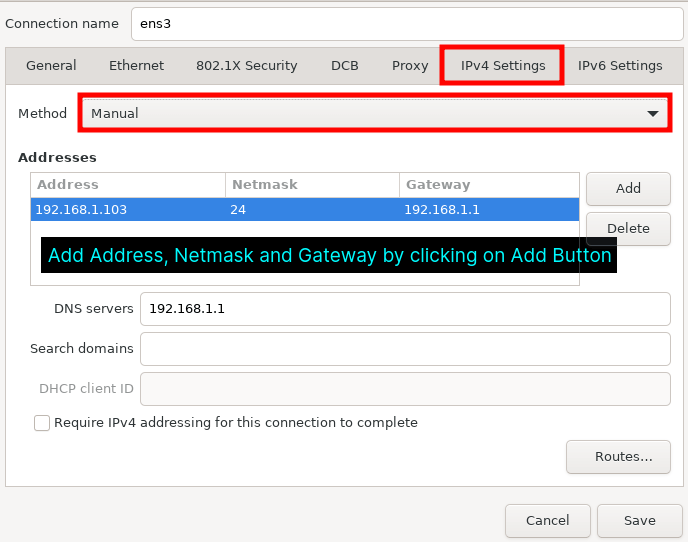The width and height of the screenshot is (688, 542).
Task: Click the Search domains input
Action: coord(405,349)
